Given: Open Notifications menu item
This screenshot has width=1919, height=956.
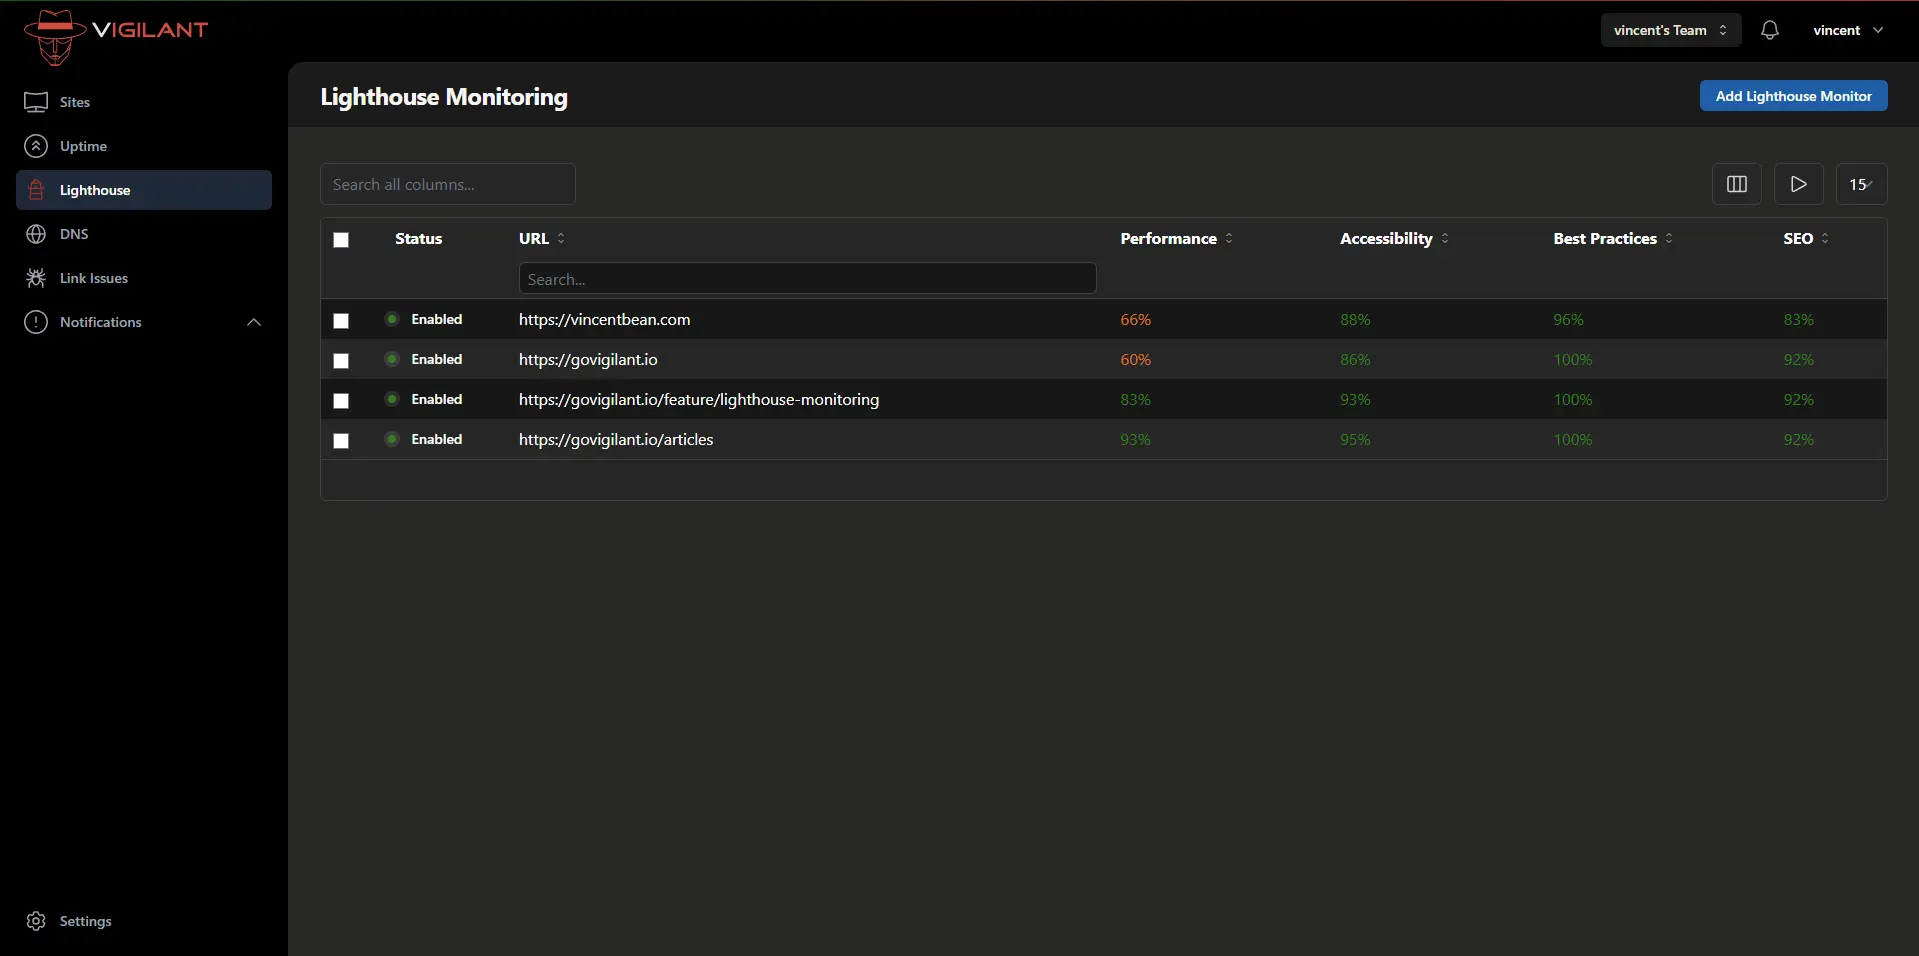Looking at the screenshot, I should click(144, 322).
